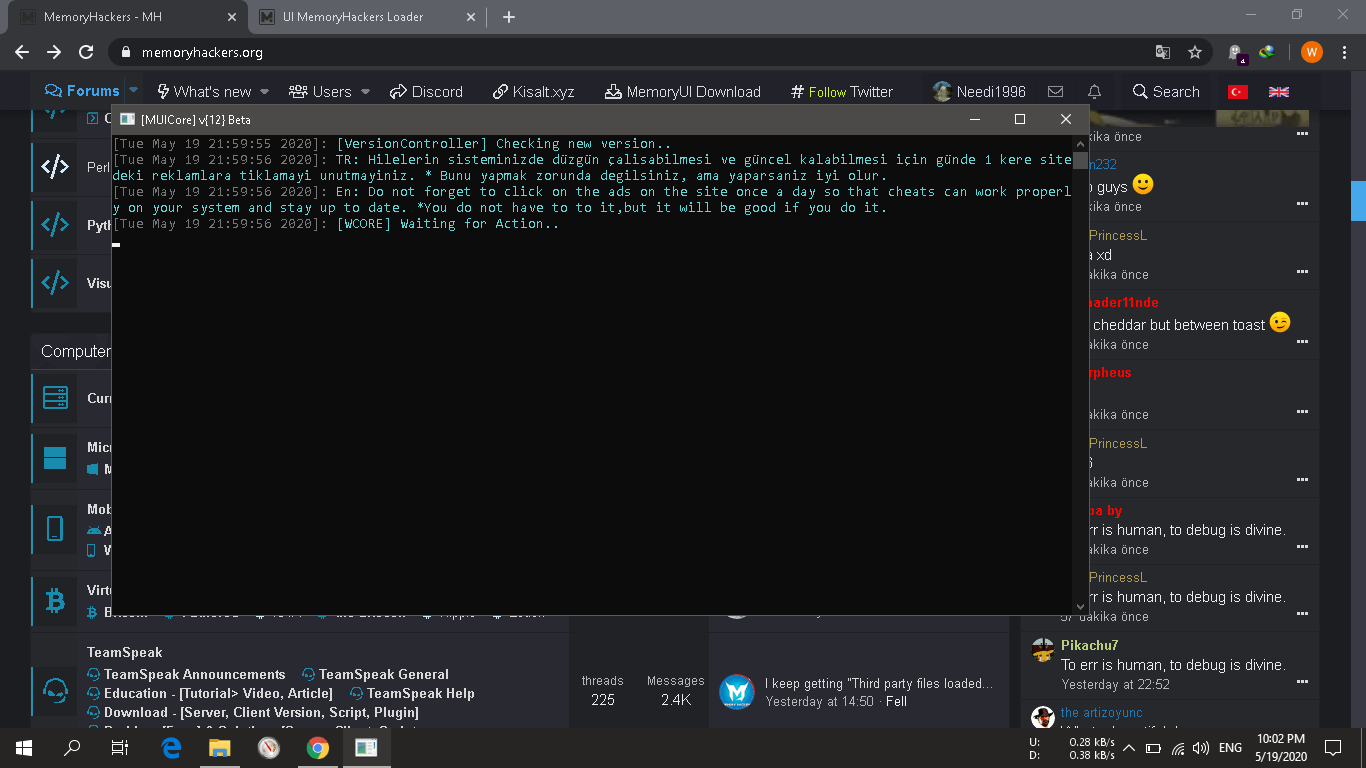Image resolution: width=1366 pixels, height=768 pixels.
Task: Go forward in browser
Action: tap(54, 52)
